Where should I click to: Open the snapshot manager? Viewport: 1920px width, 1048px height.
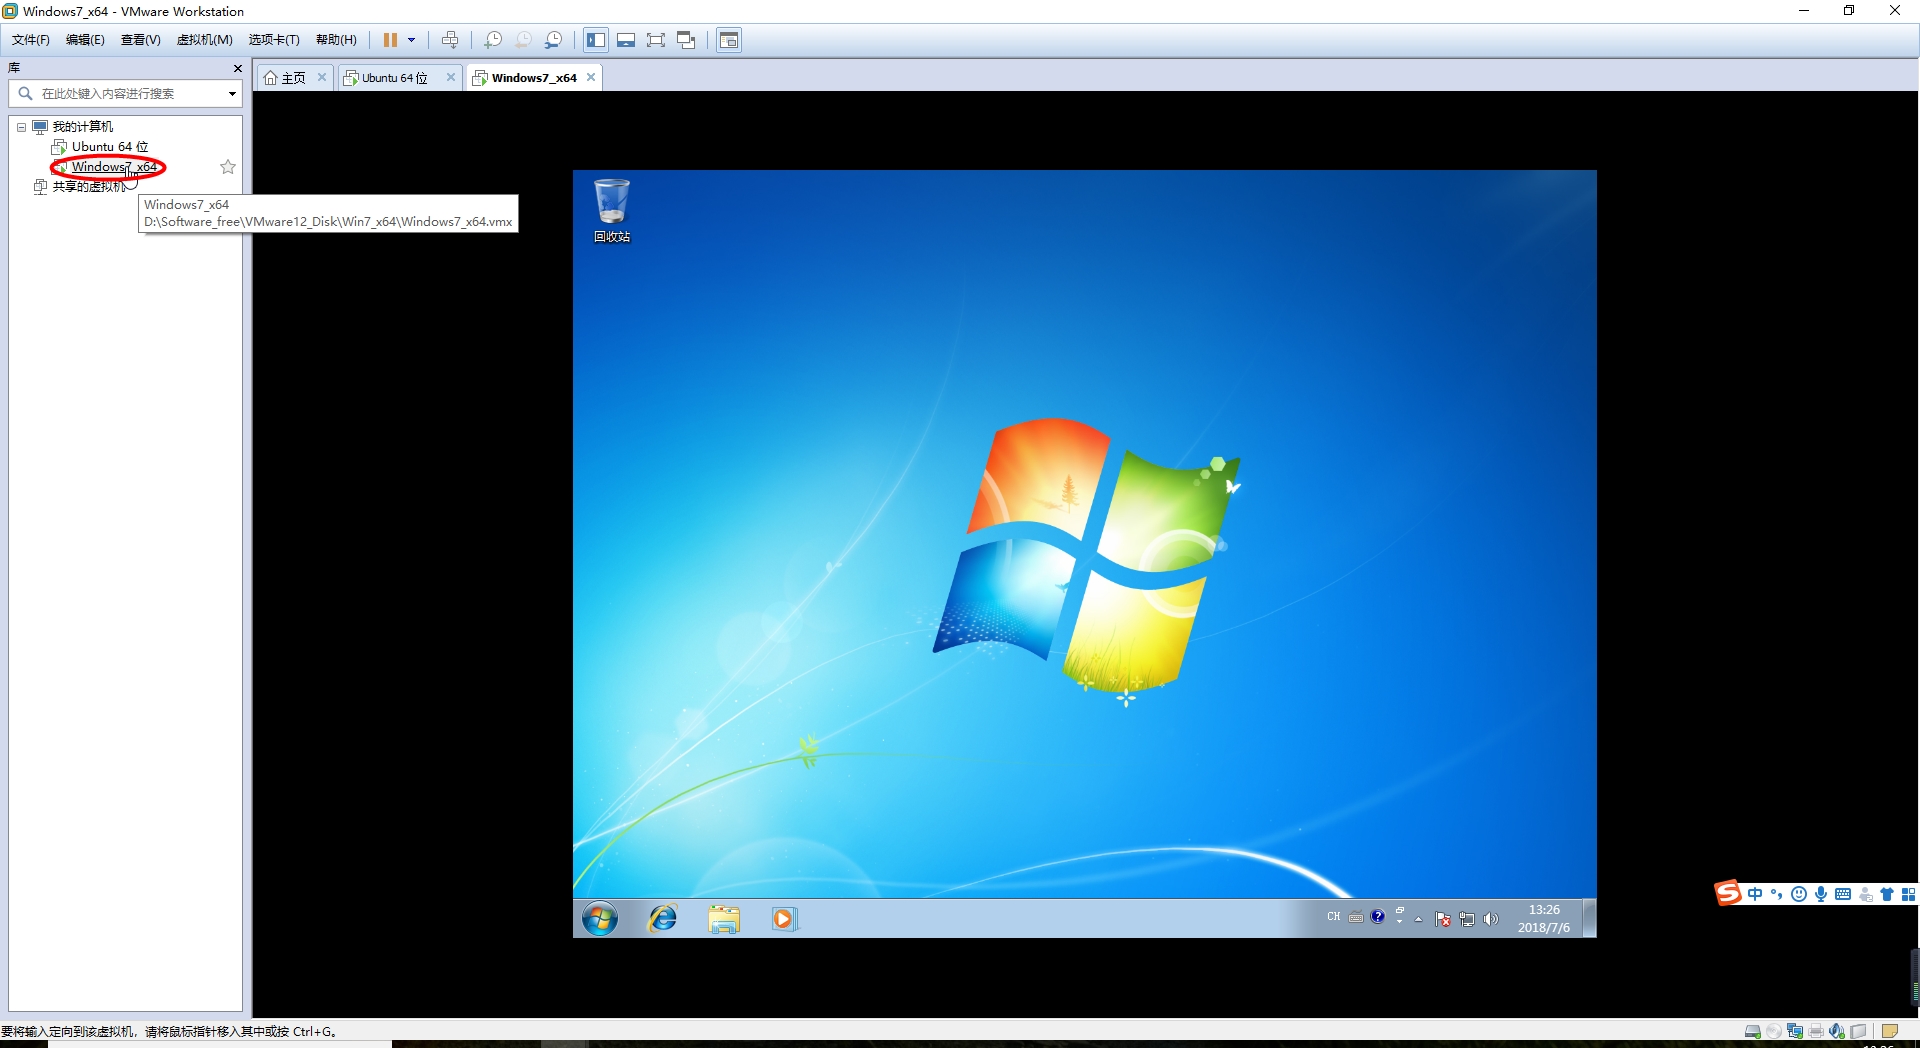tap(553, 40)
